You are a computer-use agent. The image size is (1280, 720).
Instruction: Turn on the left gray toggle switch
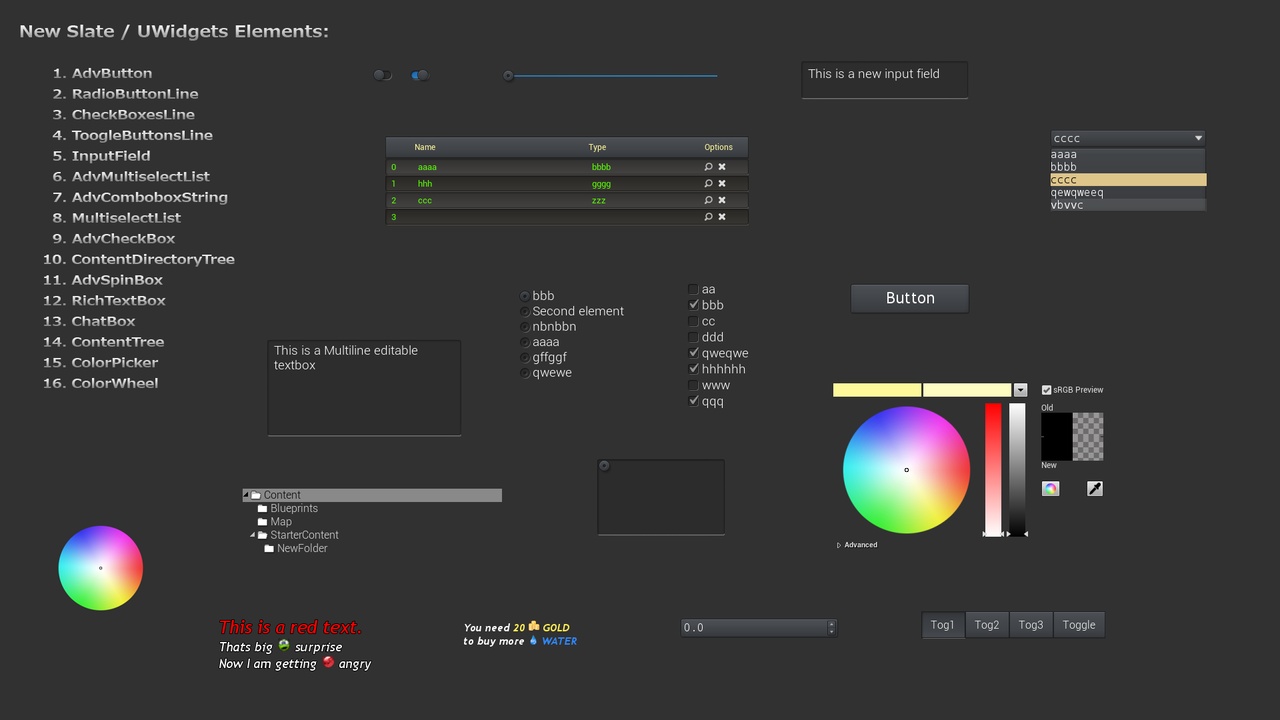tap(383, 75)
